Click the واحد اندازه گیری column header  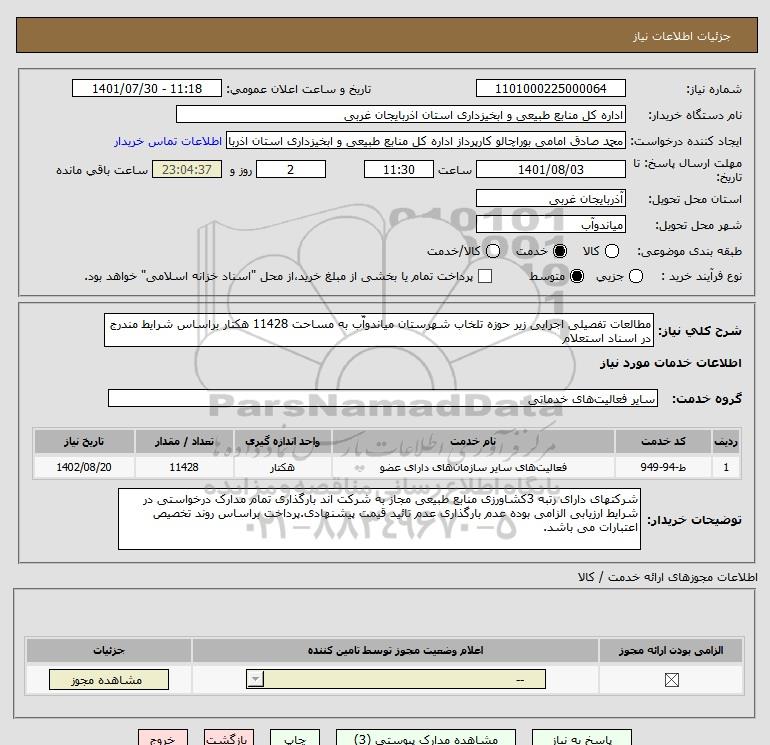point(283,441)
